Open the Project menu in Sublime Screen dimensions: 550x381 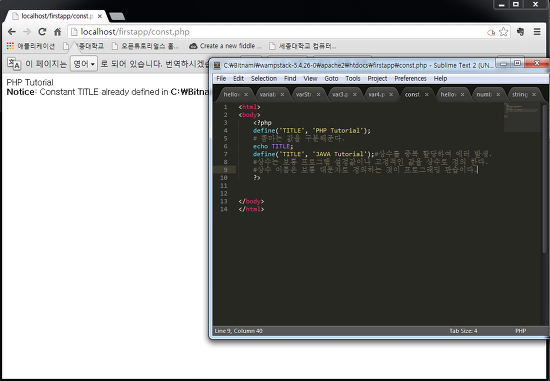(x=377, y=79)
